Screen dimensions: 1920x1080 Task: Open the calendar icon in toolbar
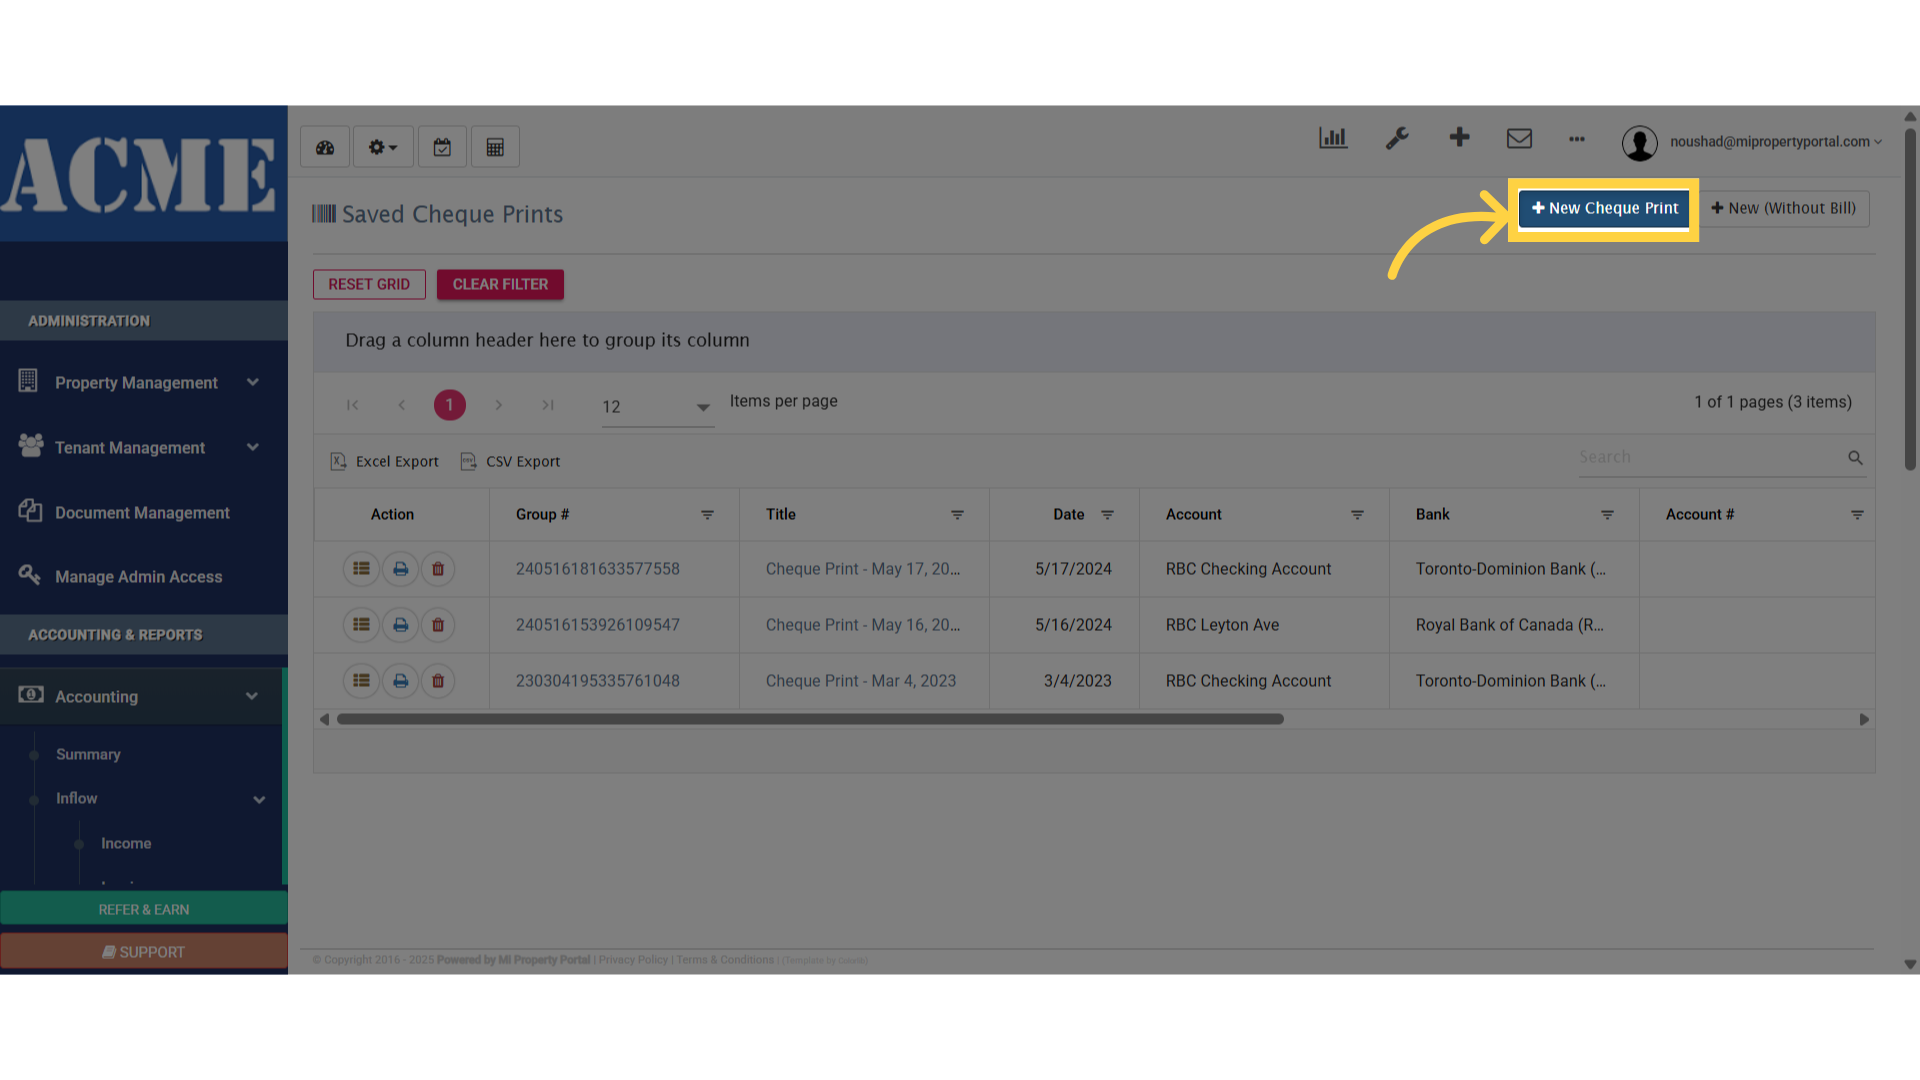tap(442, 148)
